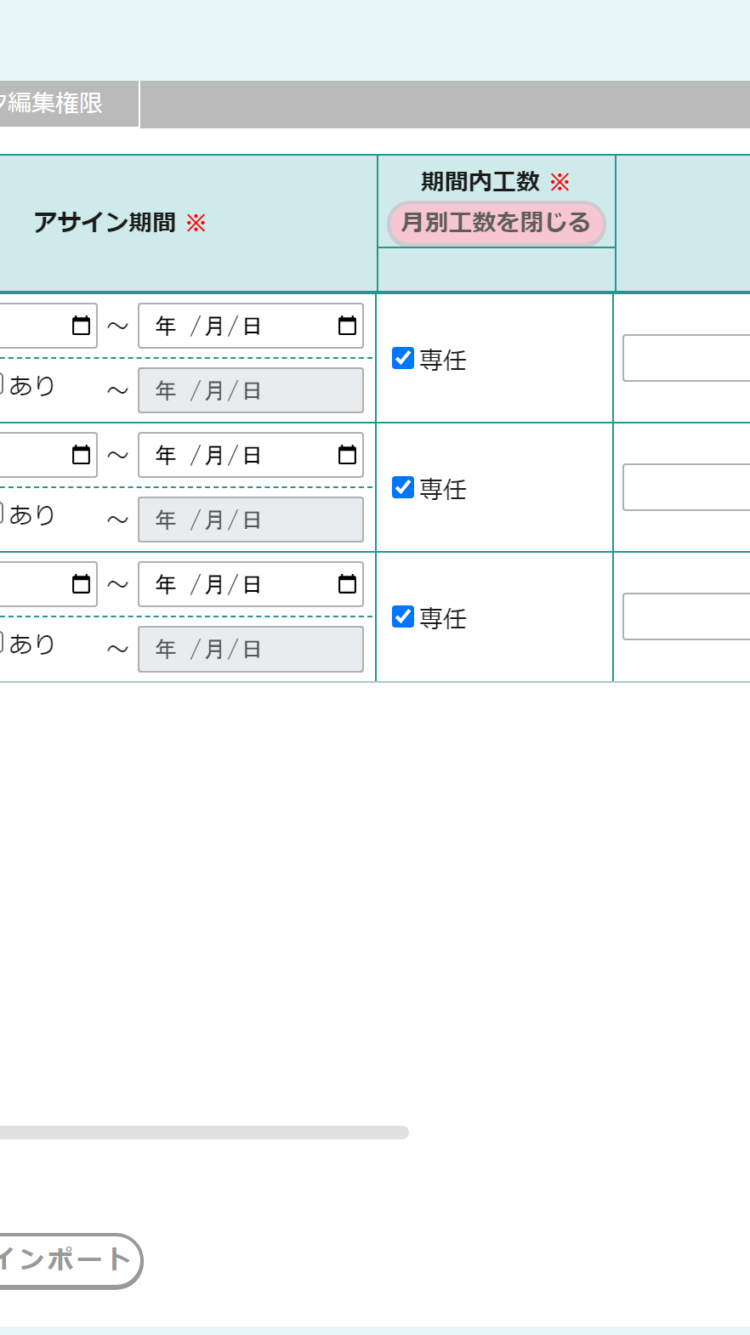Click second row text box right of 専任
The height and width of the screenshot is (1335, 750).
686,487
